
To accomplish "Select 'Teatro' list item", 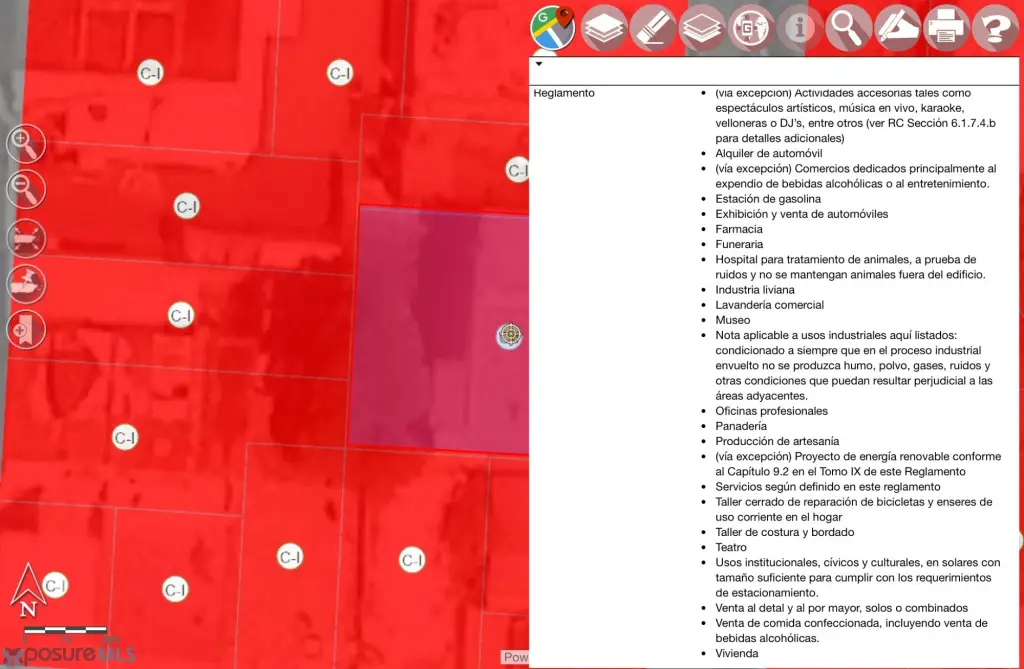I will pyautogui.click(x=731, y=547).
